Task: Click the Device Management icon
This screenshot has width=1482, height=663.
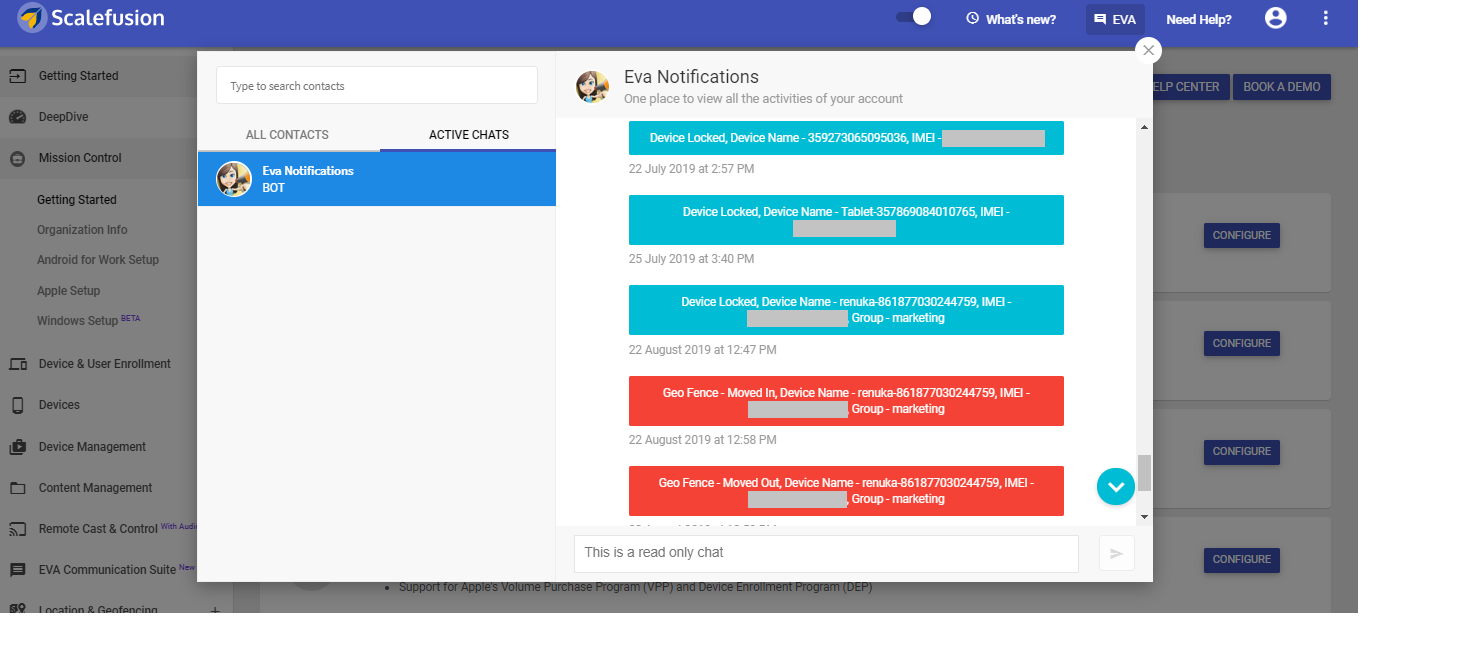Action: click(18, 447)
